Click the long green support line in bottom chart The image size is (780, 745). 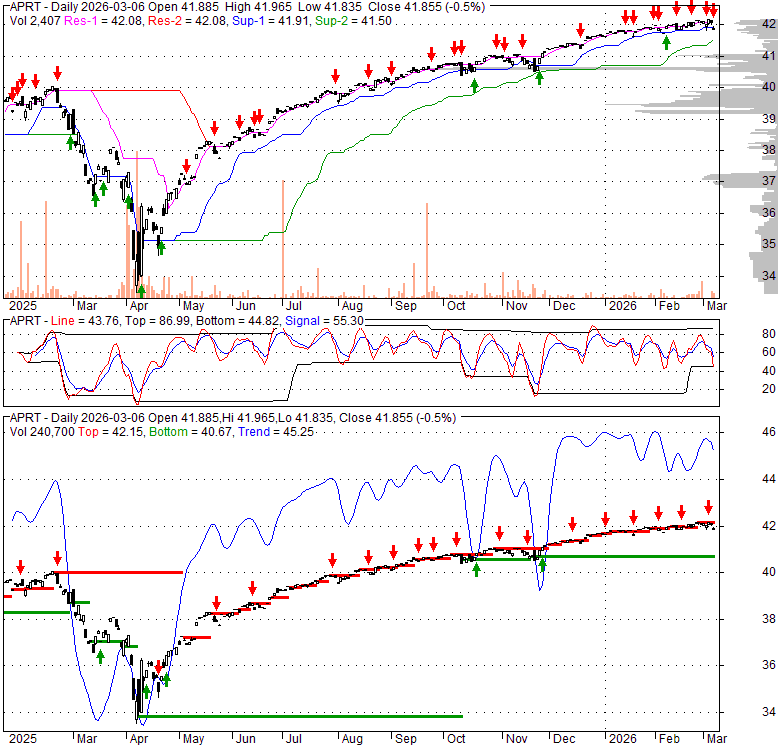click(x=302, y=716)
